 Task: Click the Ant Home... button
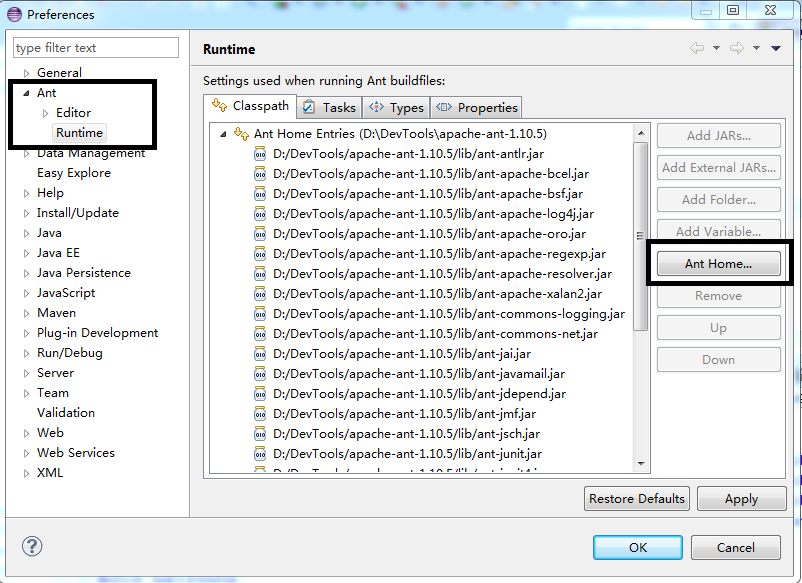click(719, 263)
